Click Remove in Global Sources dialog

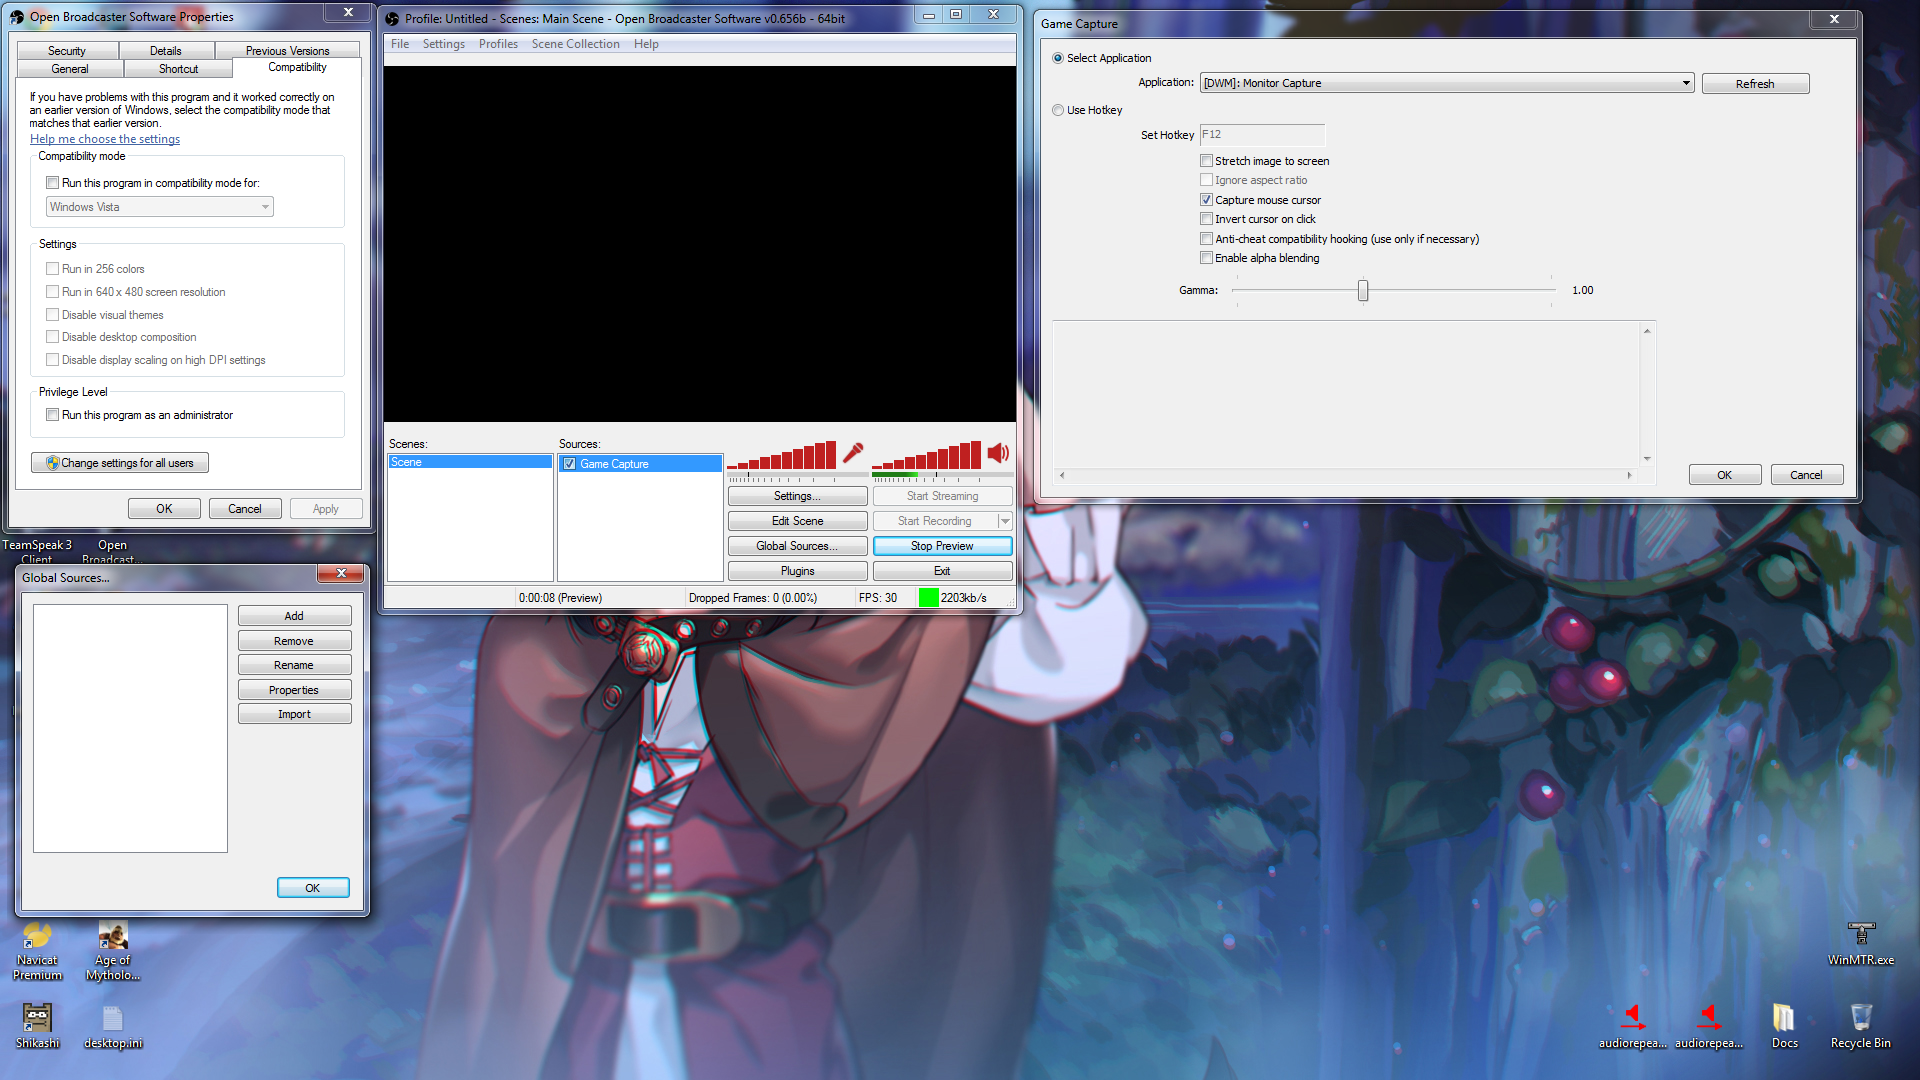click(294, 641)
